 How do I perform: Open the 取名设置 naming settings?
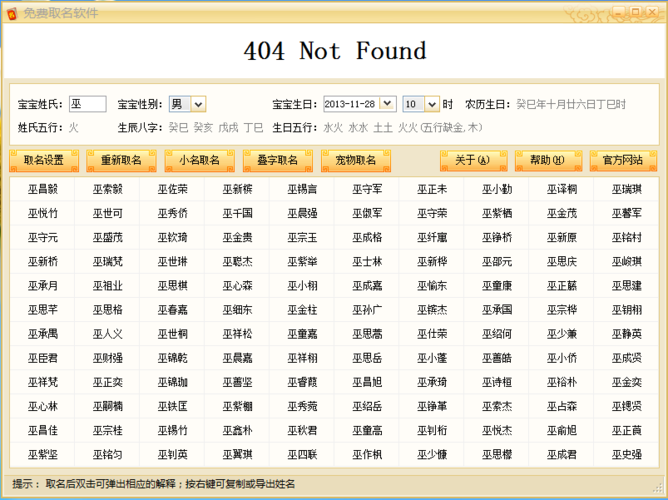[x=44, y=161]
